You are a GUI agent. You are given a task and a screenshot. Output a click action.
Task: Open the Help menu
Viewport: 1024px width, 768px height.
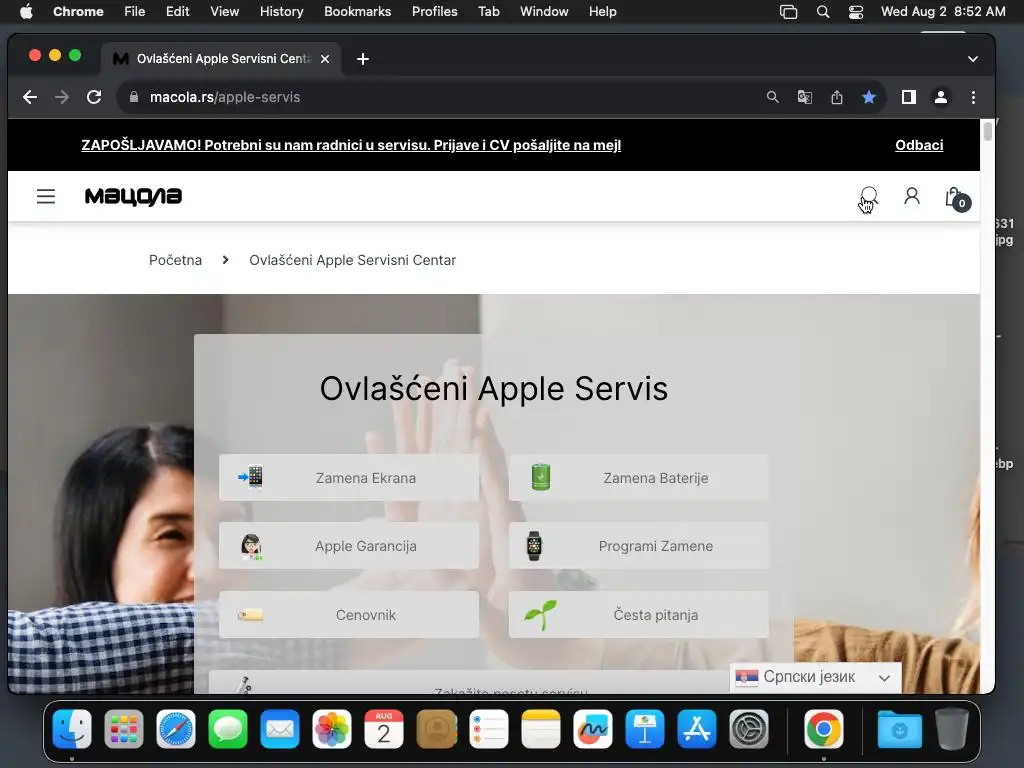pyautogui.click(x=602, y=12)
